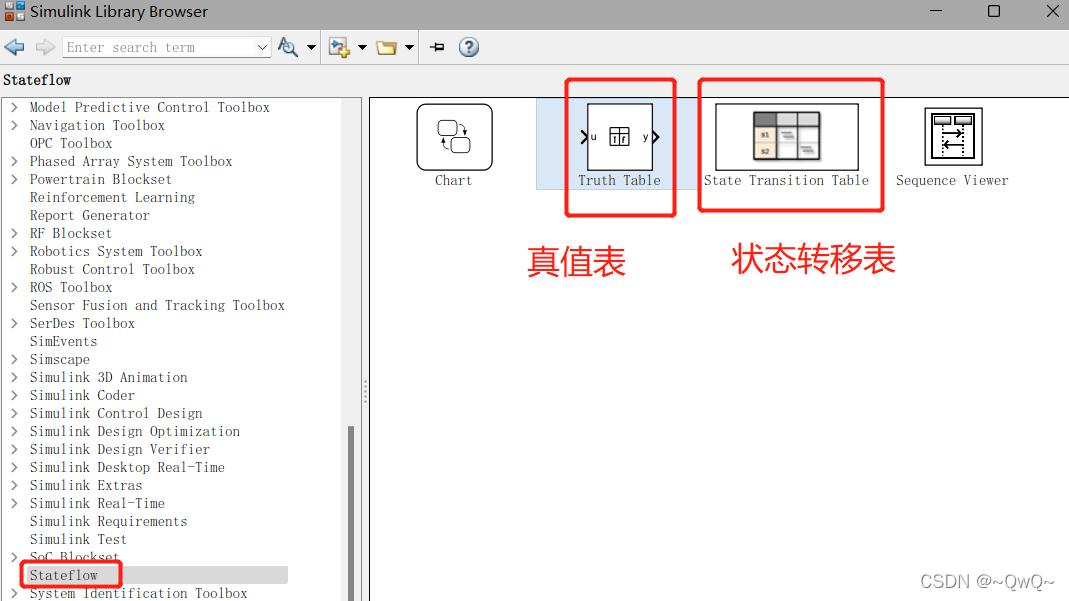
Task: Select Simulink Real-Time library
Action: [x=97, y=504]
